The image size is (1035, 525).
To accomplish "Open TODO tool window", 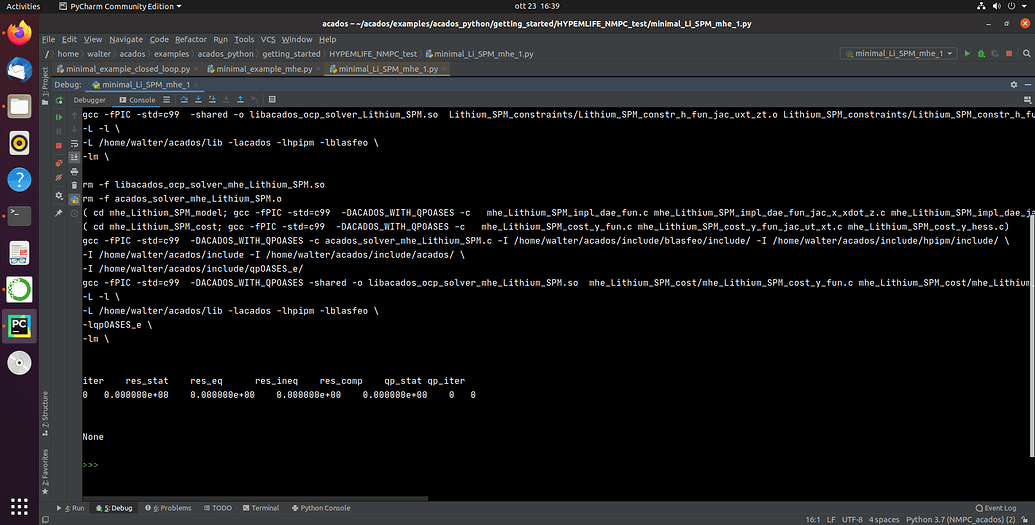I will (x=218, y=508).
